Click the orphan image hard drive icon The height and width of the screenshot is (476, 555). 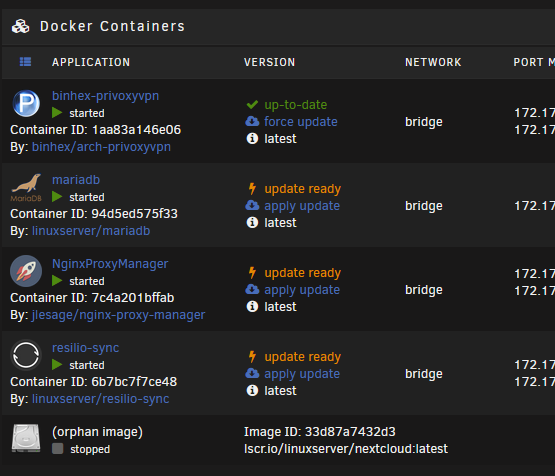coord(26,438)
